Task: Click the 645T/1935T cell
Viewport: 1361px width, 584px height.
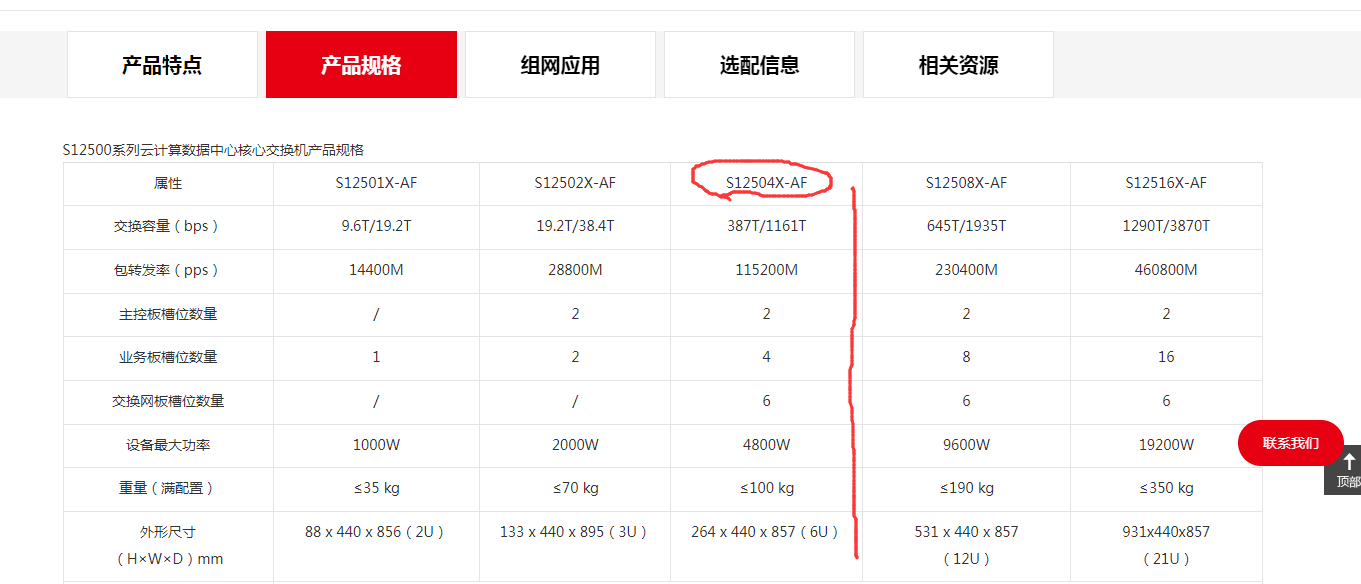Action: (x=966, y=226)
